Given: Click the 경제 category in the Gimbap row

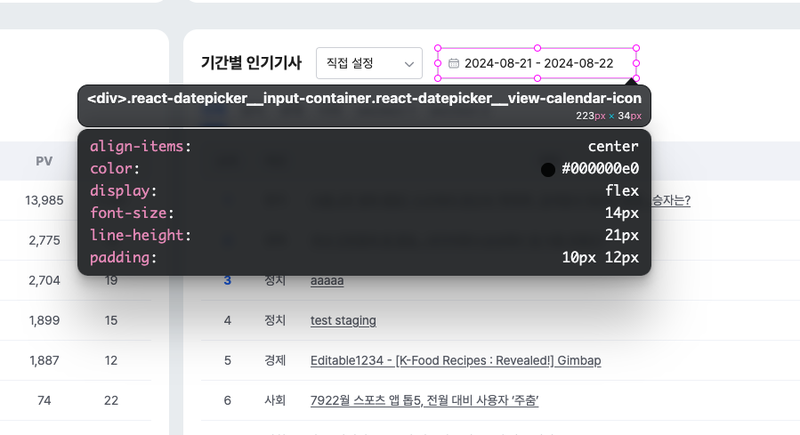Looking at the screenshot, I should [275, 361].
